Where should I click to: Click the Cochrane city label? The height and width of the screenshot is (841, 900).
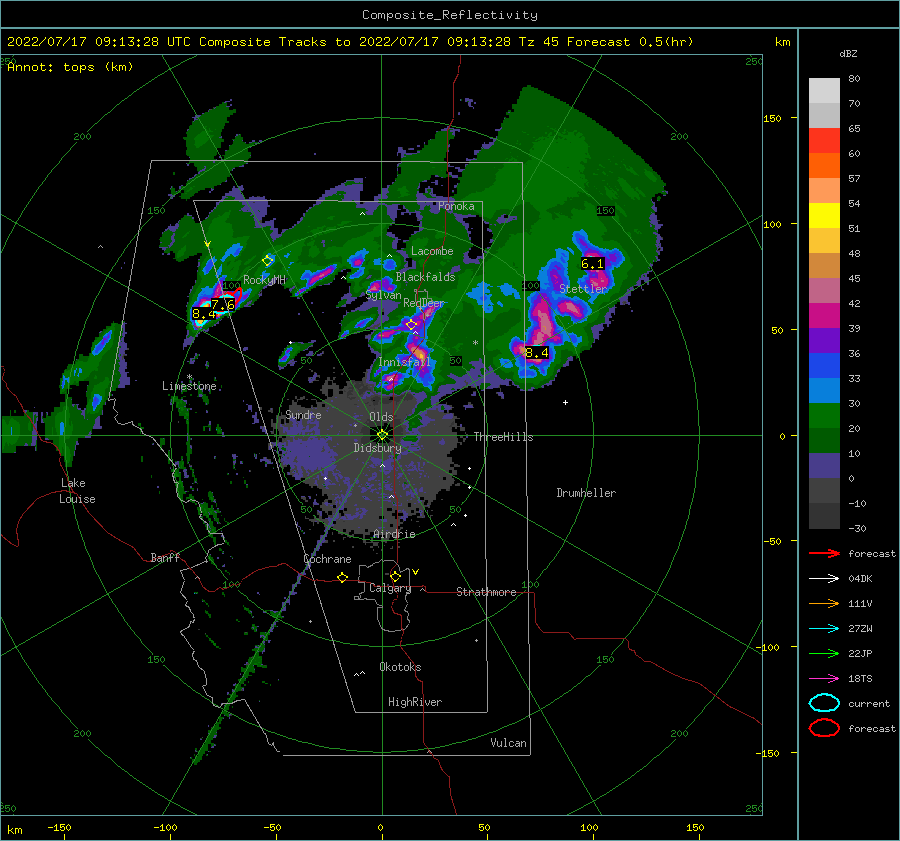pyautogui.click(x=327, y=559)
